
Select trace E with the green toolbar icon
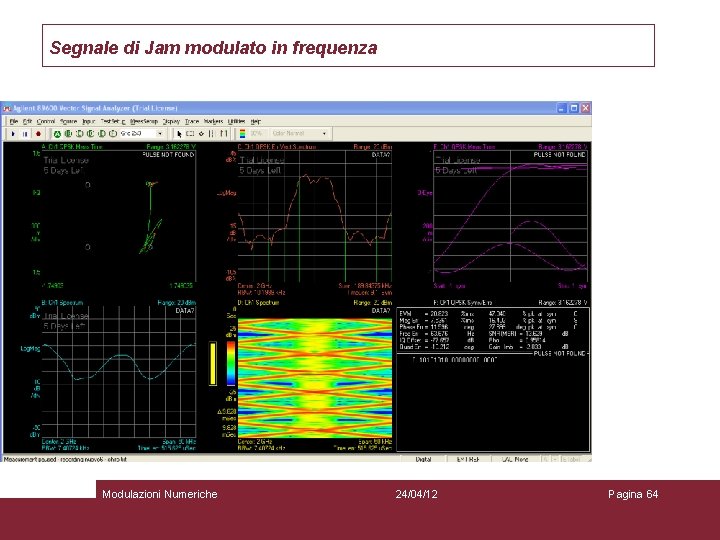click(101, 134)
